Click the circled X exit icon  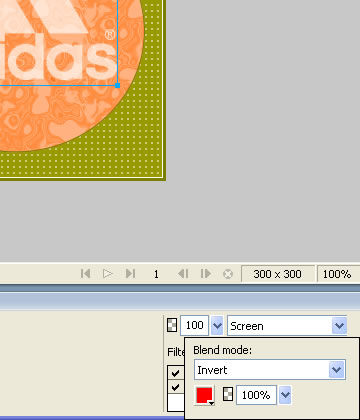coord(228,274)
